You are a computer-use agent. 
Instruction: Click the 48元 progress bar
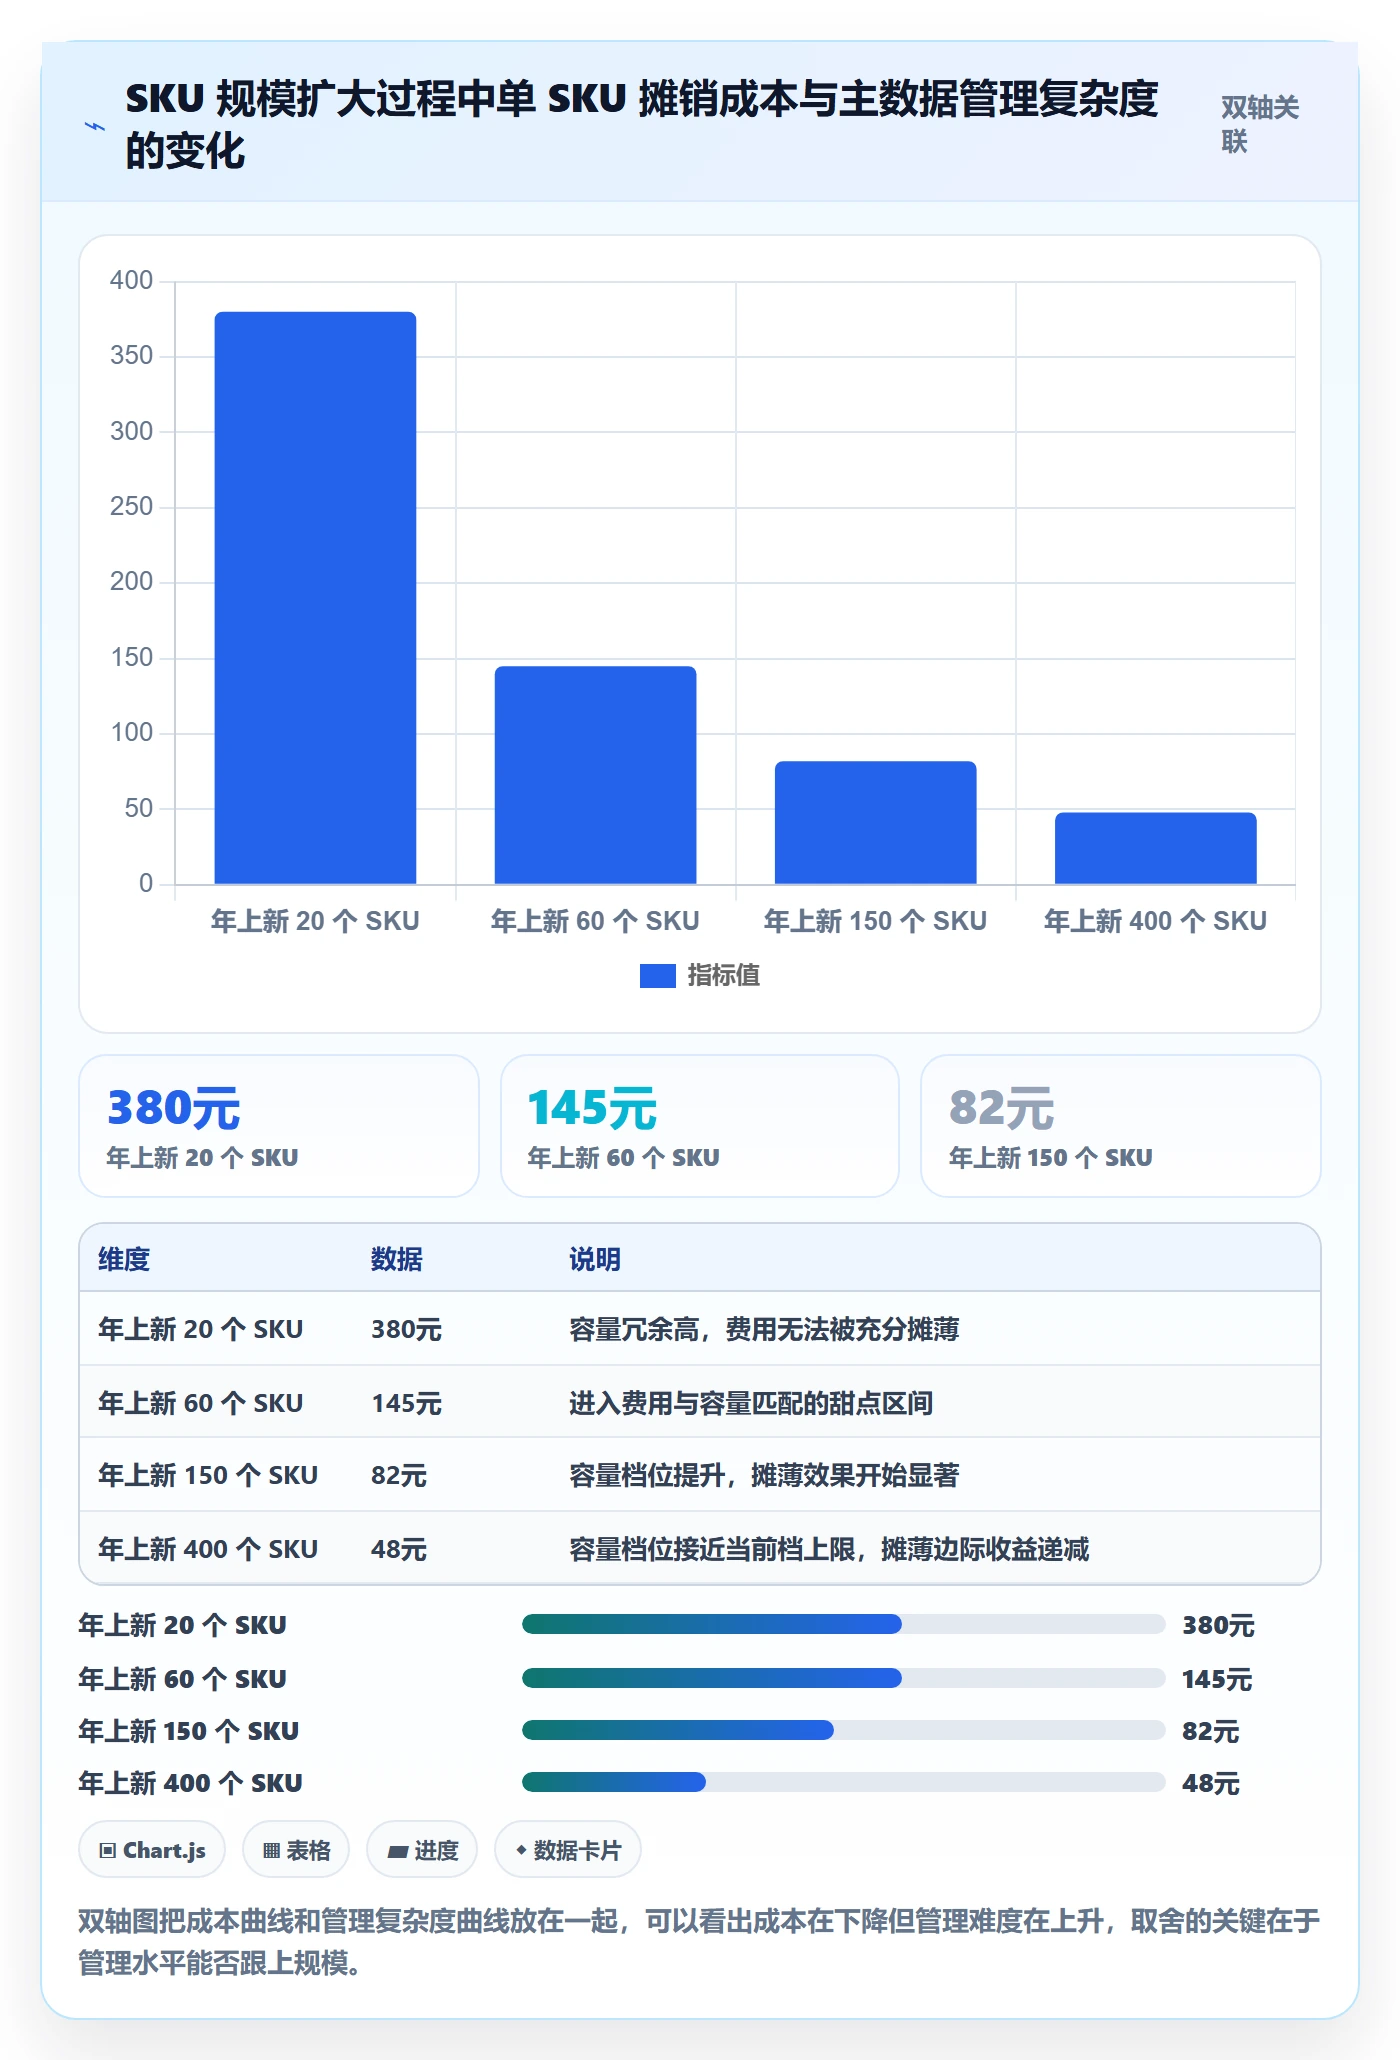point(844,1782)
